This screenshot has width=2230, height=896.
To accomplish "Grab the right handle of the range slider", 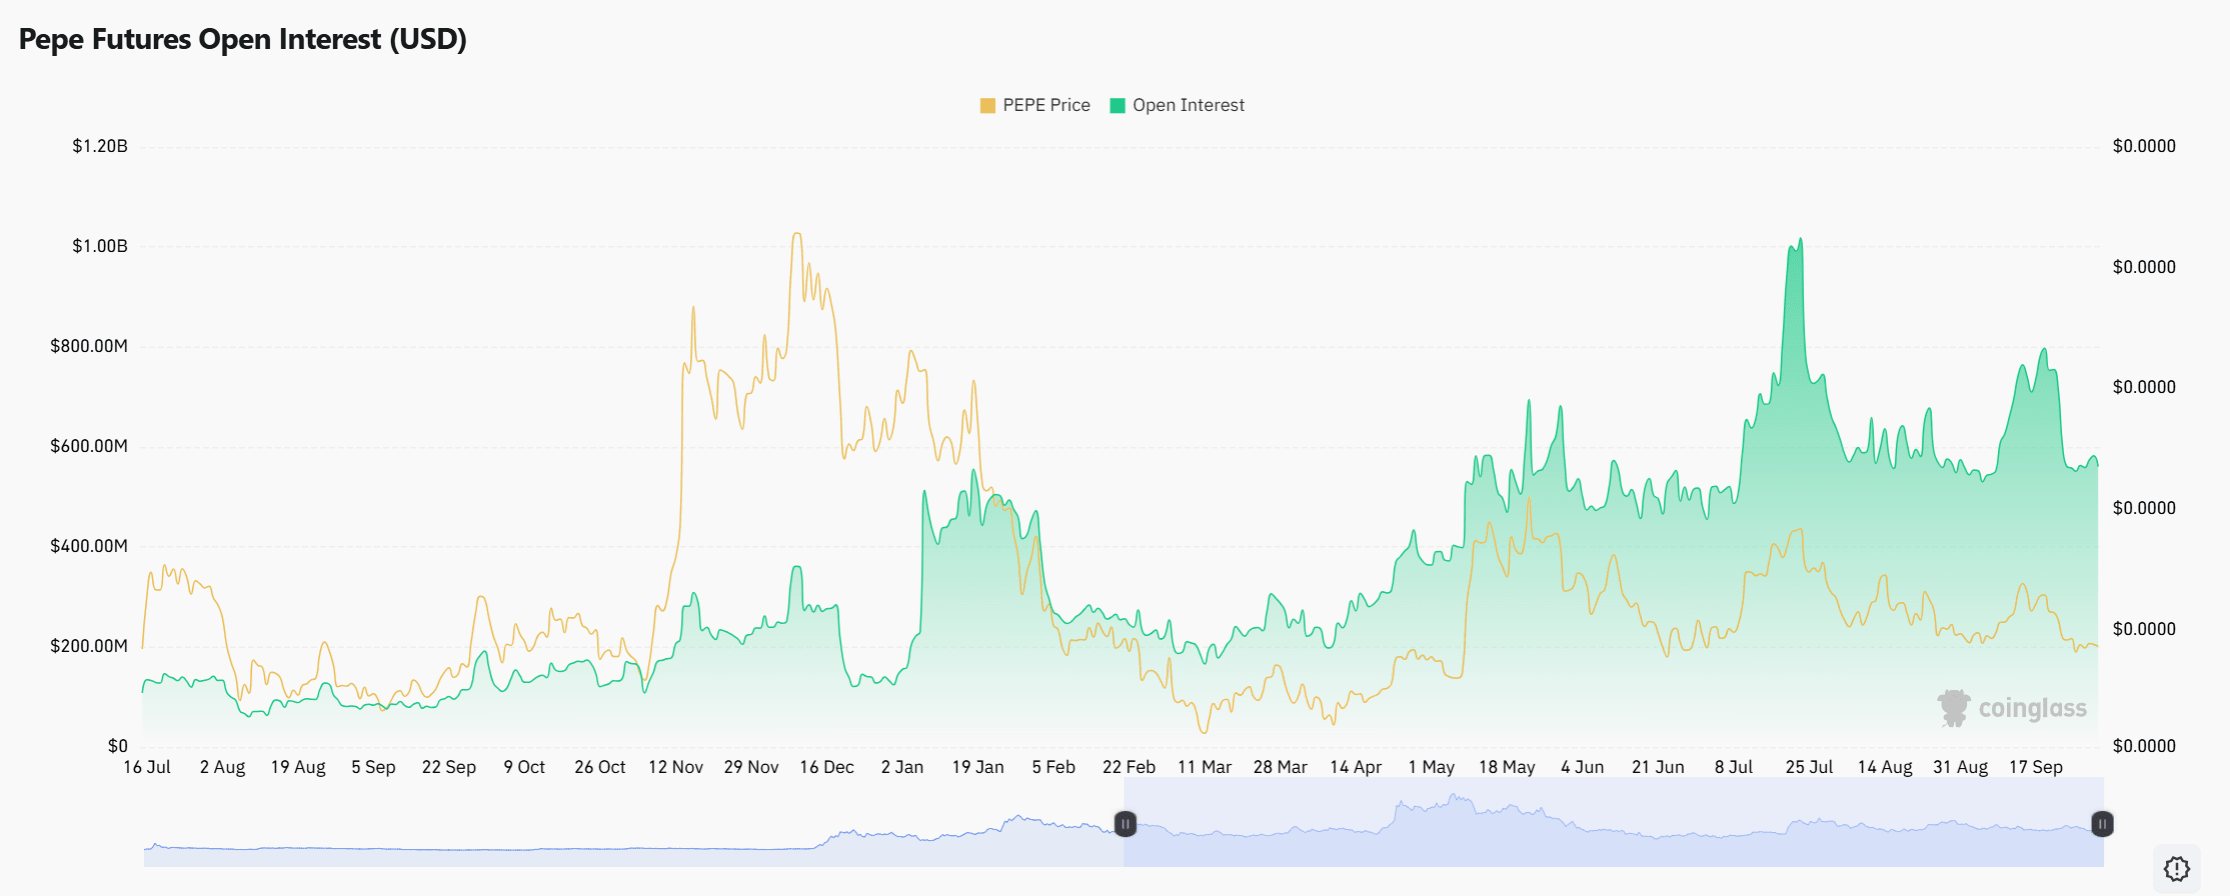I will point(2102,824).
